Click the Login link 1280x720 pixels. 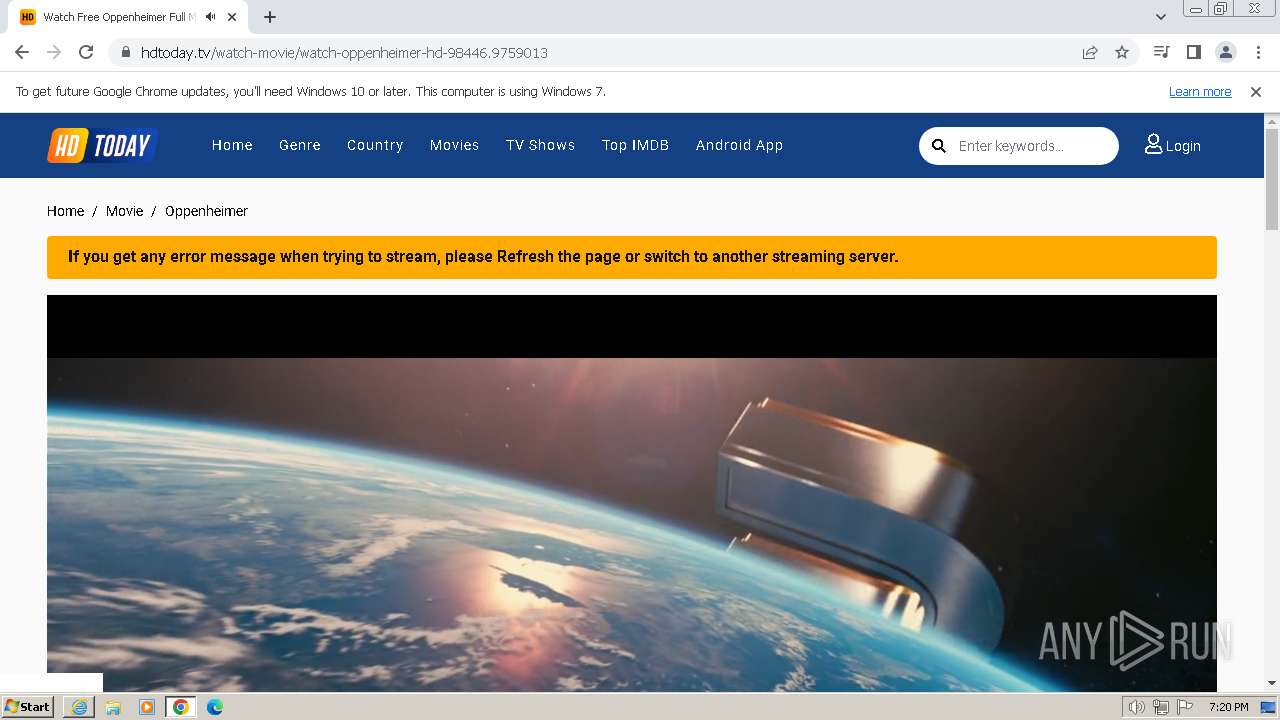point(1183,146)
